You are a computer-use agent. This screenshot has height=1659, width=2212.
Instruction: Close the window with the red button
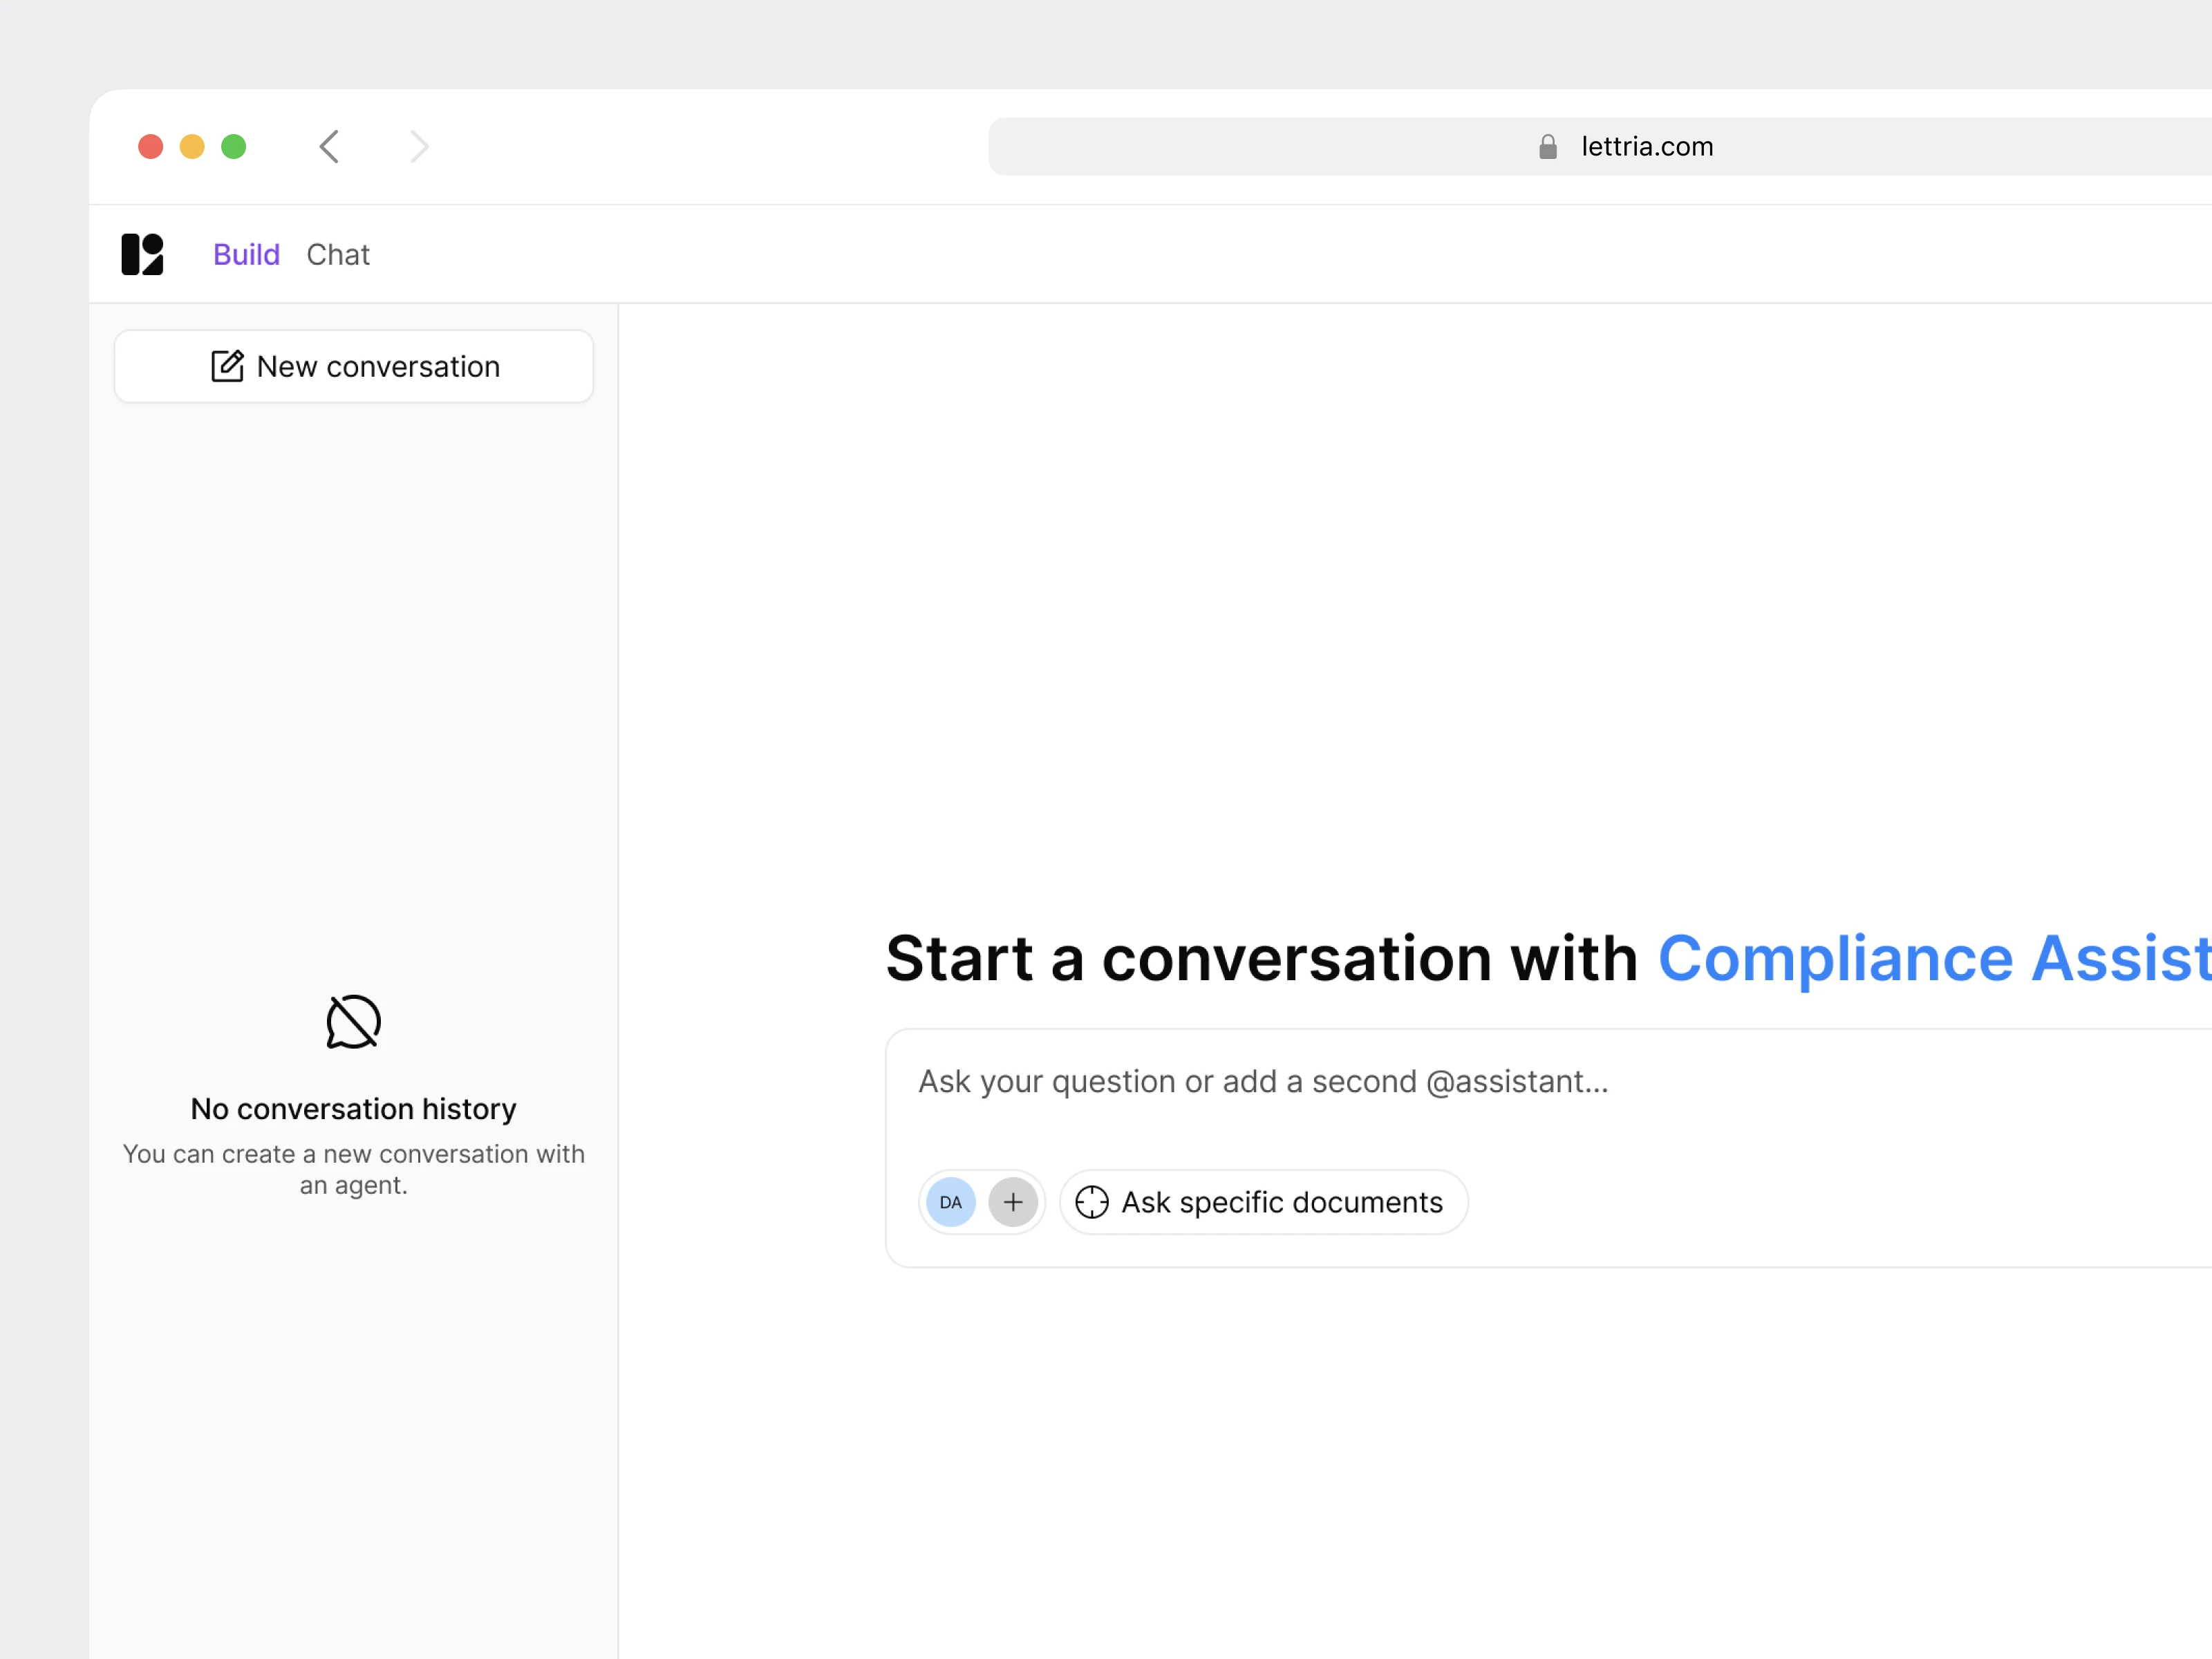coord(151,147)
